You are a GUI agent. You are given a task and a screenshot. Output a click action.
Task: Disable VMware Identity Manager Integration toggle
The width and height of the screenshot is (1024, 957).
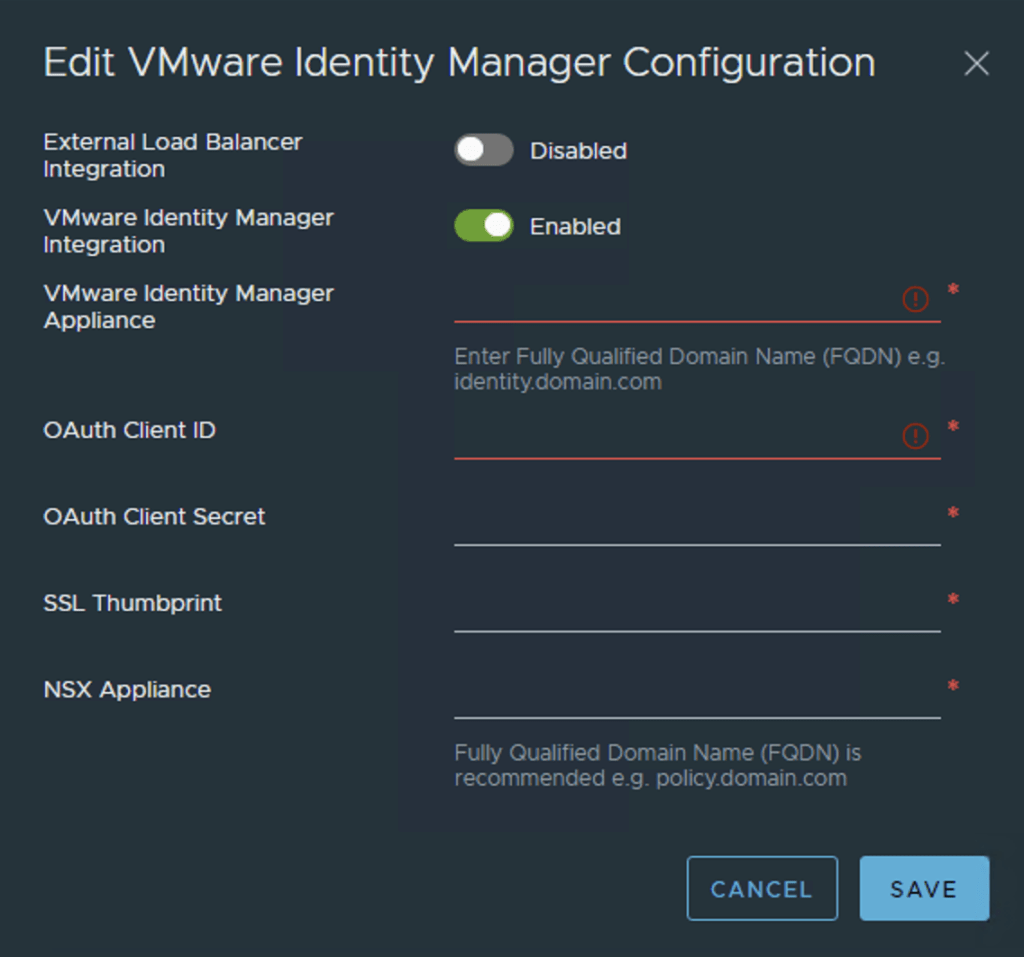point(484,226)
